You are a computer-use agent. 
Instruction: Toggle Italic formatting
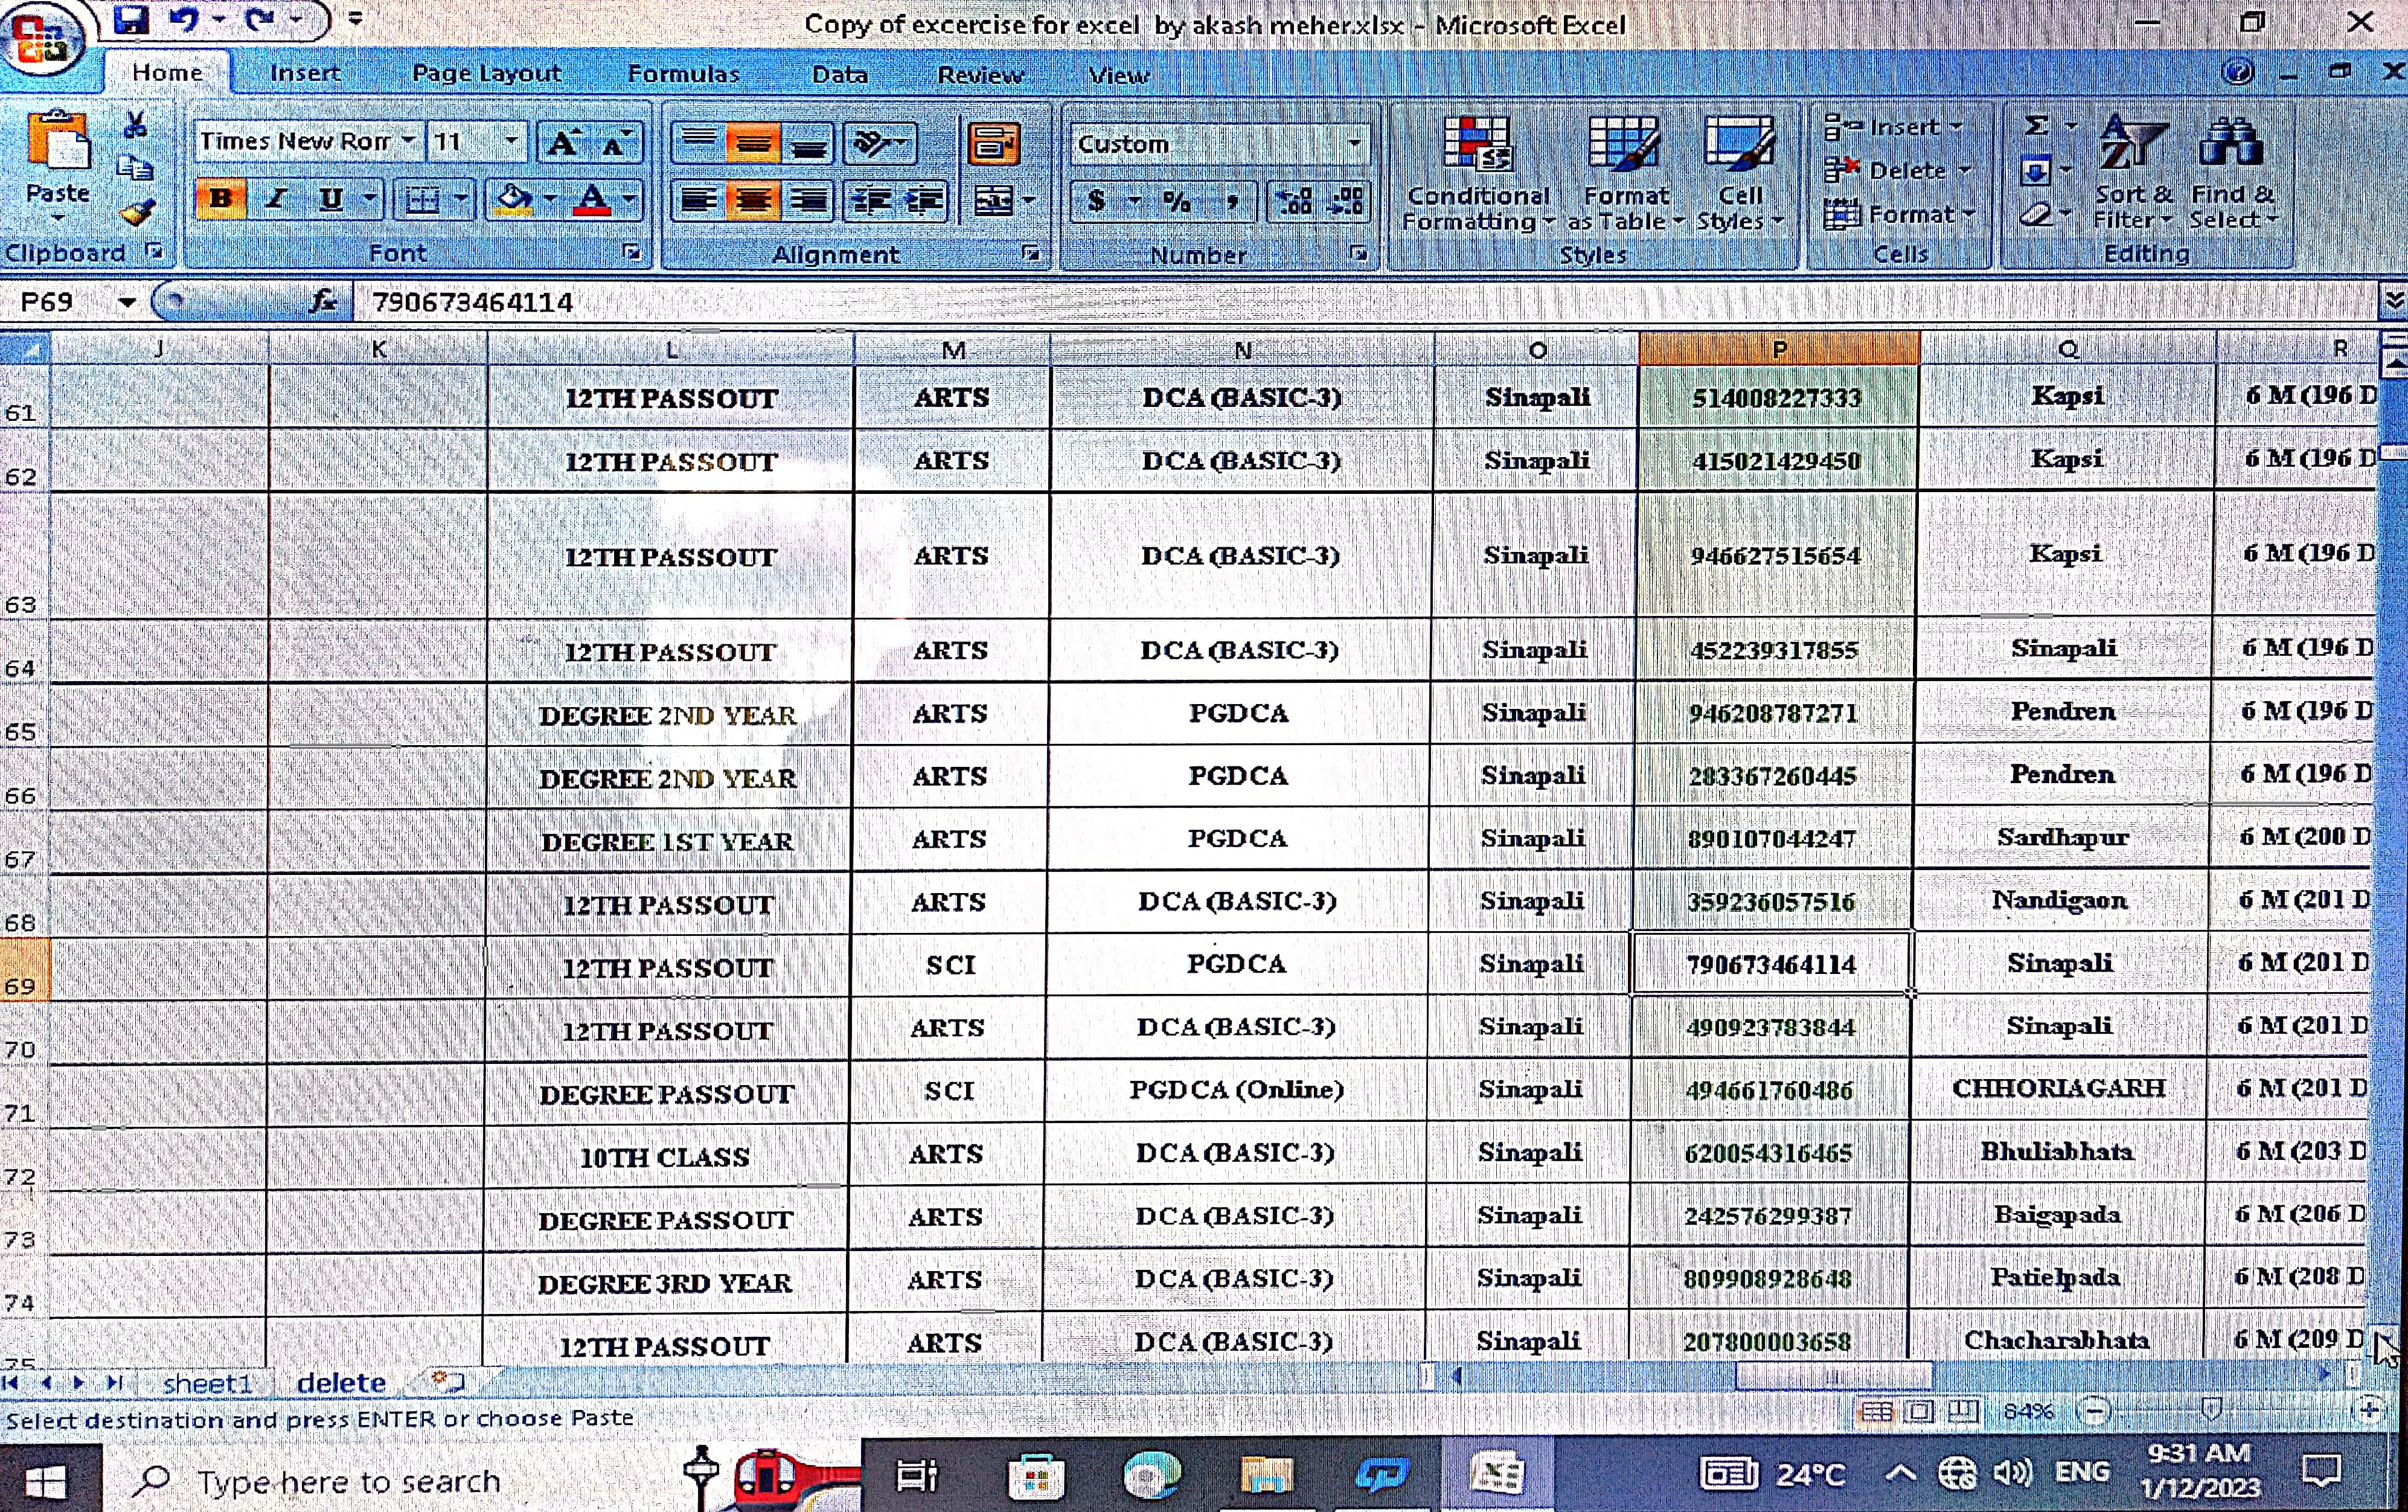tap(276, 199)
